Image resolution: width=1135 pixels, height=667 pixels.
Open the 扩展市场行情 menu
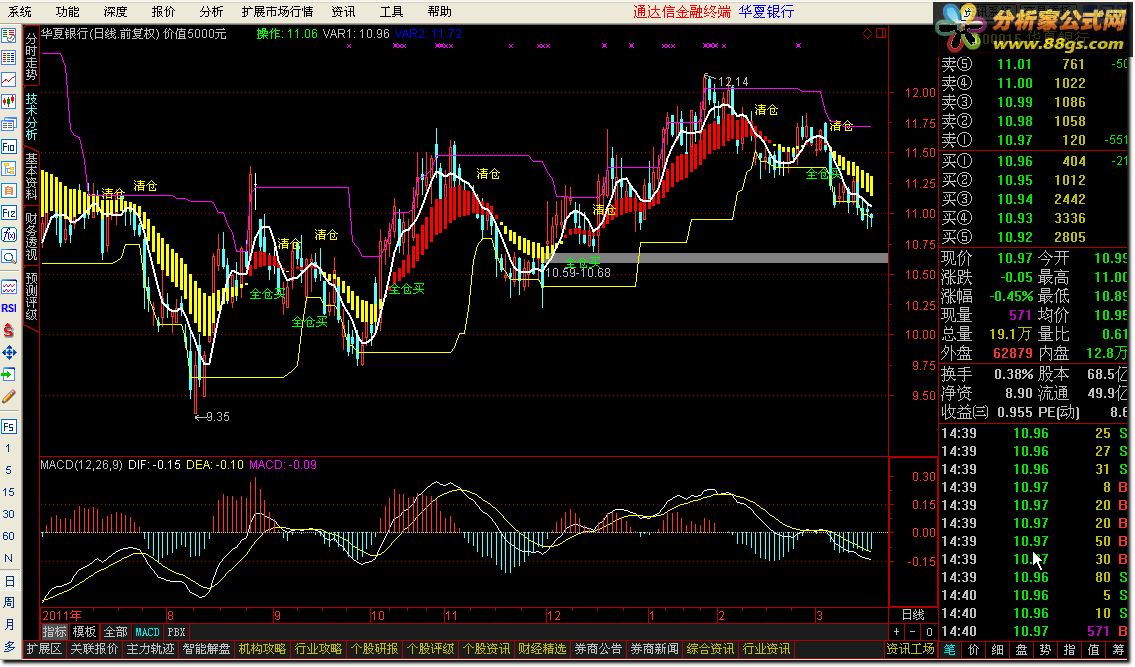277,12
